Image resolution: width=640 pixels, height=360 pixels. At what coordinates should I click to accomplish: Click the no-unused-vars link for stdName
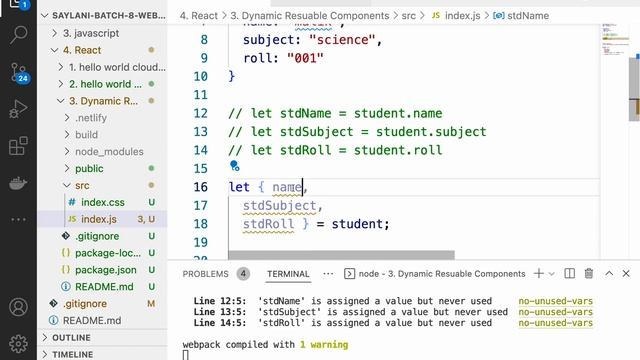[556, 301]
